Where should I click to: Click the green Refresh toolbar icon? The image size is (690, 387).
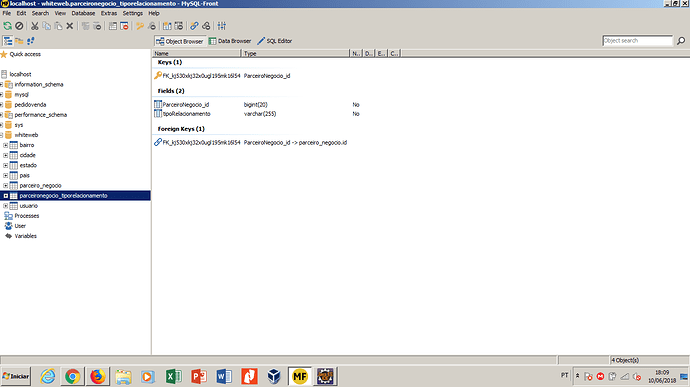tap(7, 26)
